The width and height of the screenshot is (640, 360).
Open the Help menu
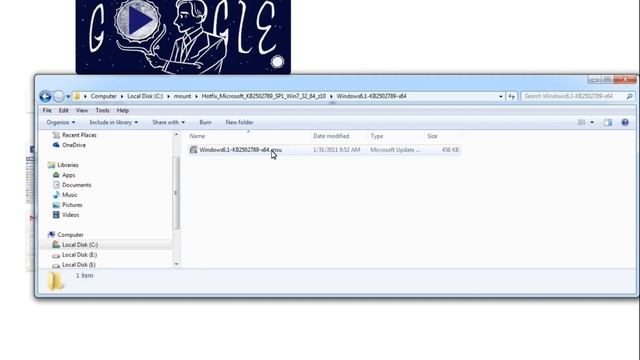pyautogui.click(x=122, y=110)
